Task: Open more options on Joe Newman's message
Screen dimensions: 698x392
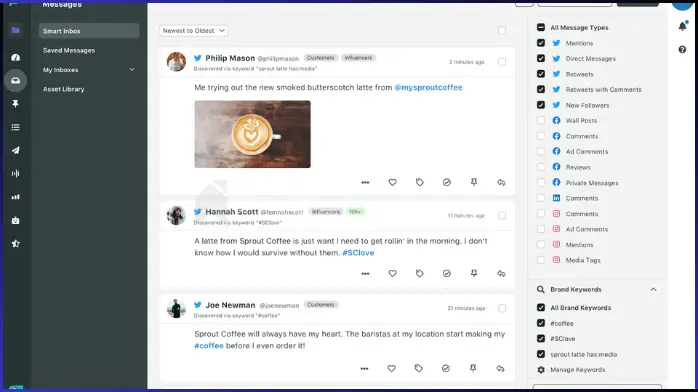Action: 364,368
